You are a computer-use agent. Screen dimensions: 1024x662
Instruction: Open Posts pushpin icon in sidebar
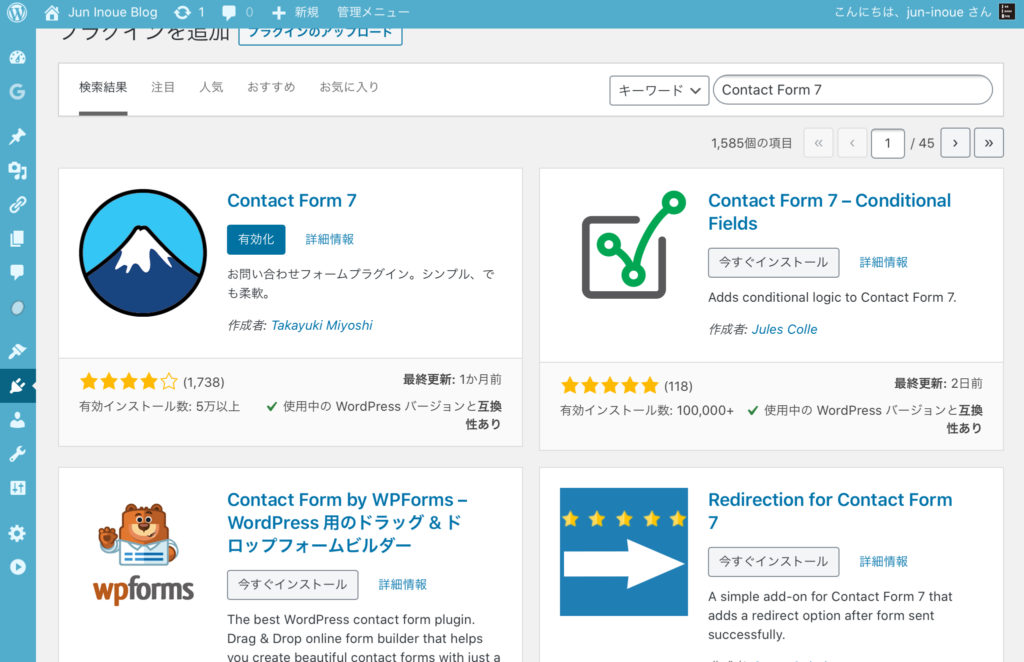[x=18, y=136]
